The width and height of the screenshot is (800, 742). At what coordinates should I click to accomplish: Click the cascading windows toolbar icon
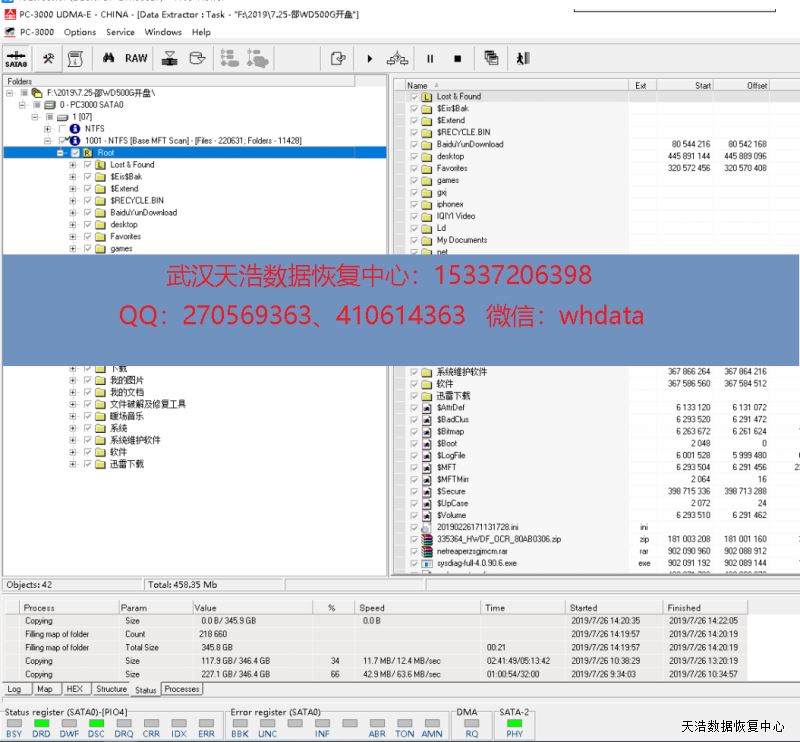point(491,59)
